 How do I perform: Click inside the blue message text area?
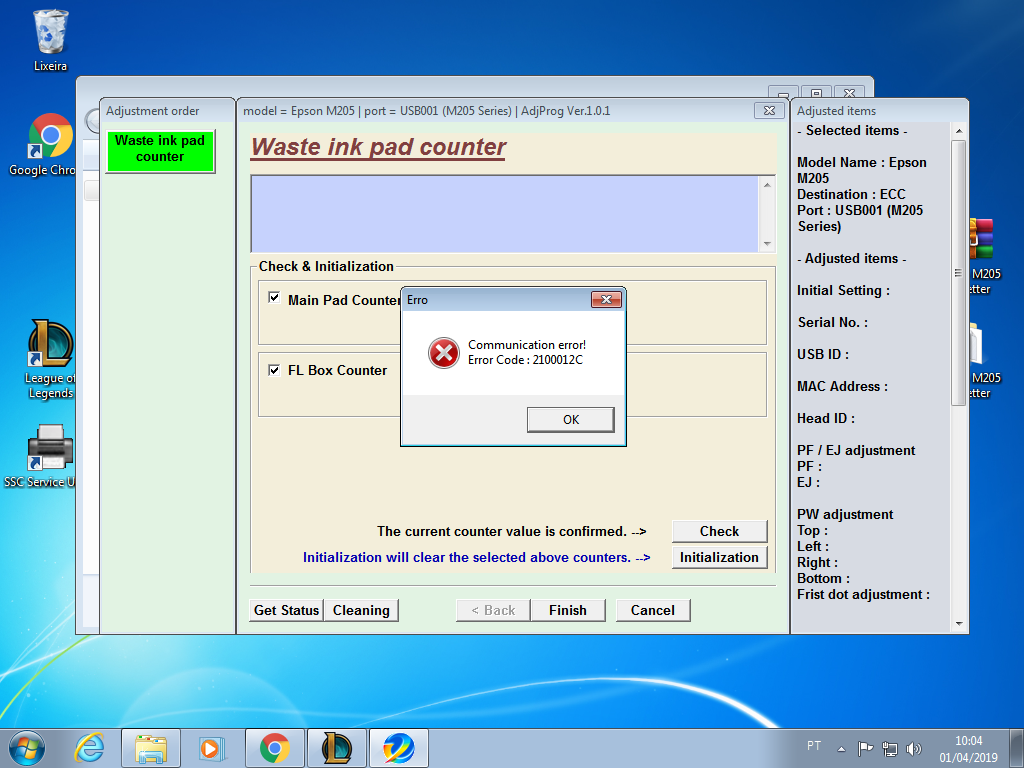tap(505, 214)
